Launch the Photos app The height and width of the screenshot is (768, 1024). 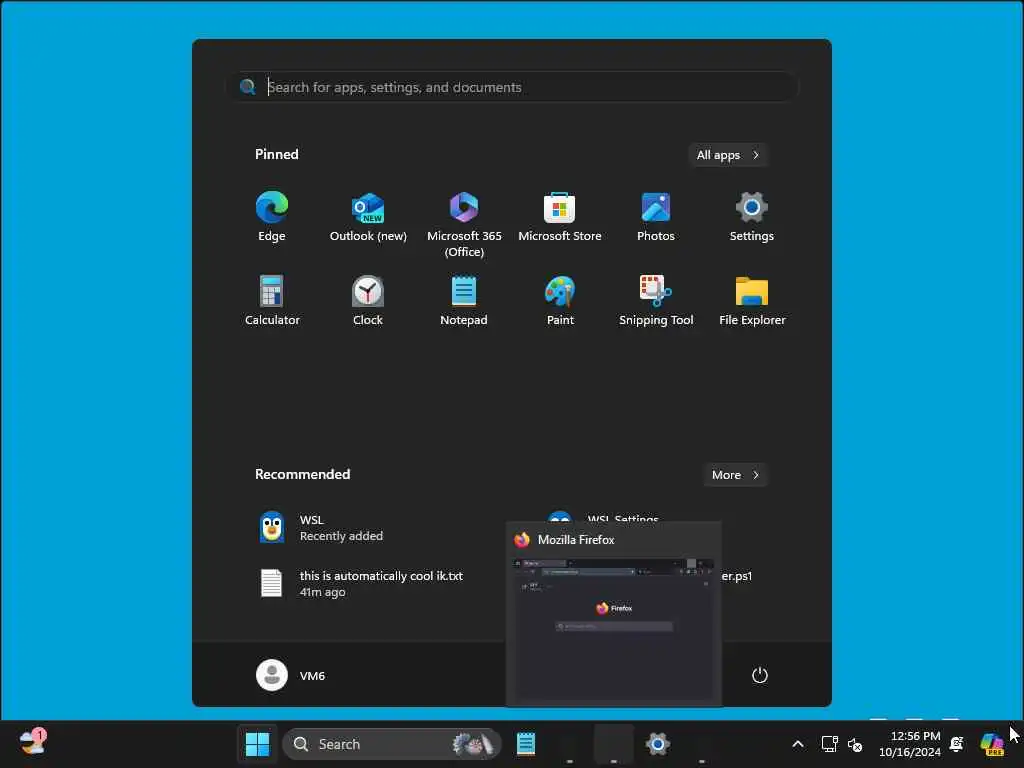pos(656,217)
